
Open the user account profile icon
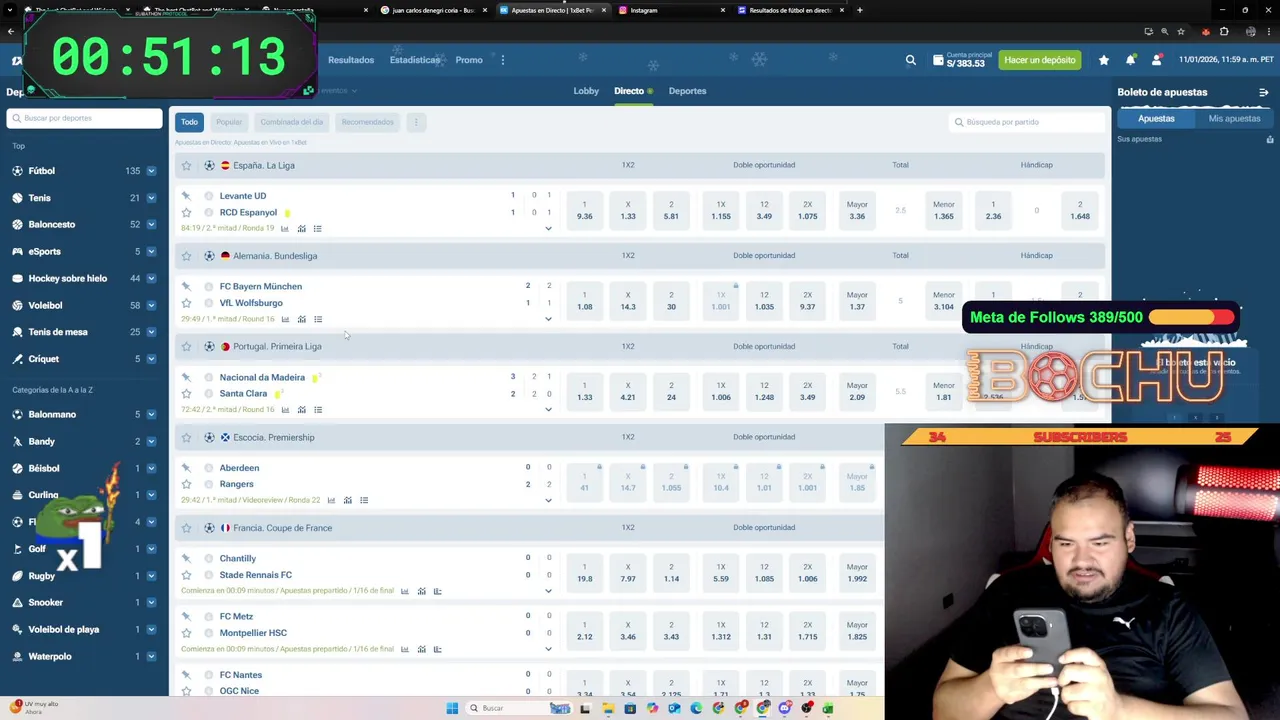(x=1156, y=60)
